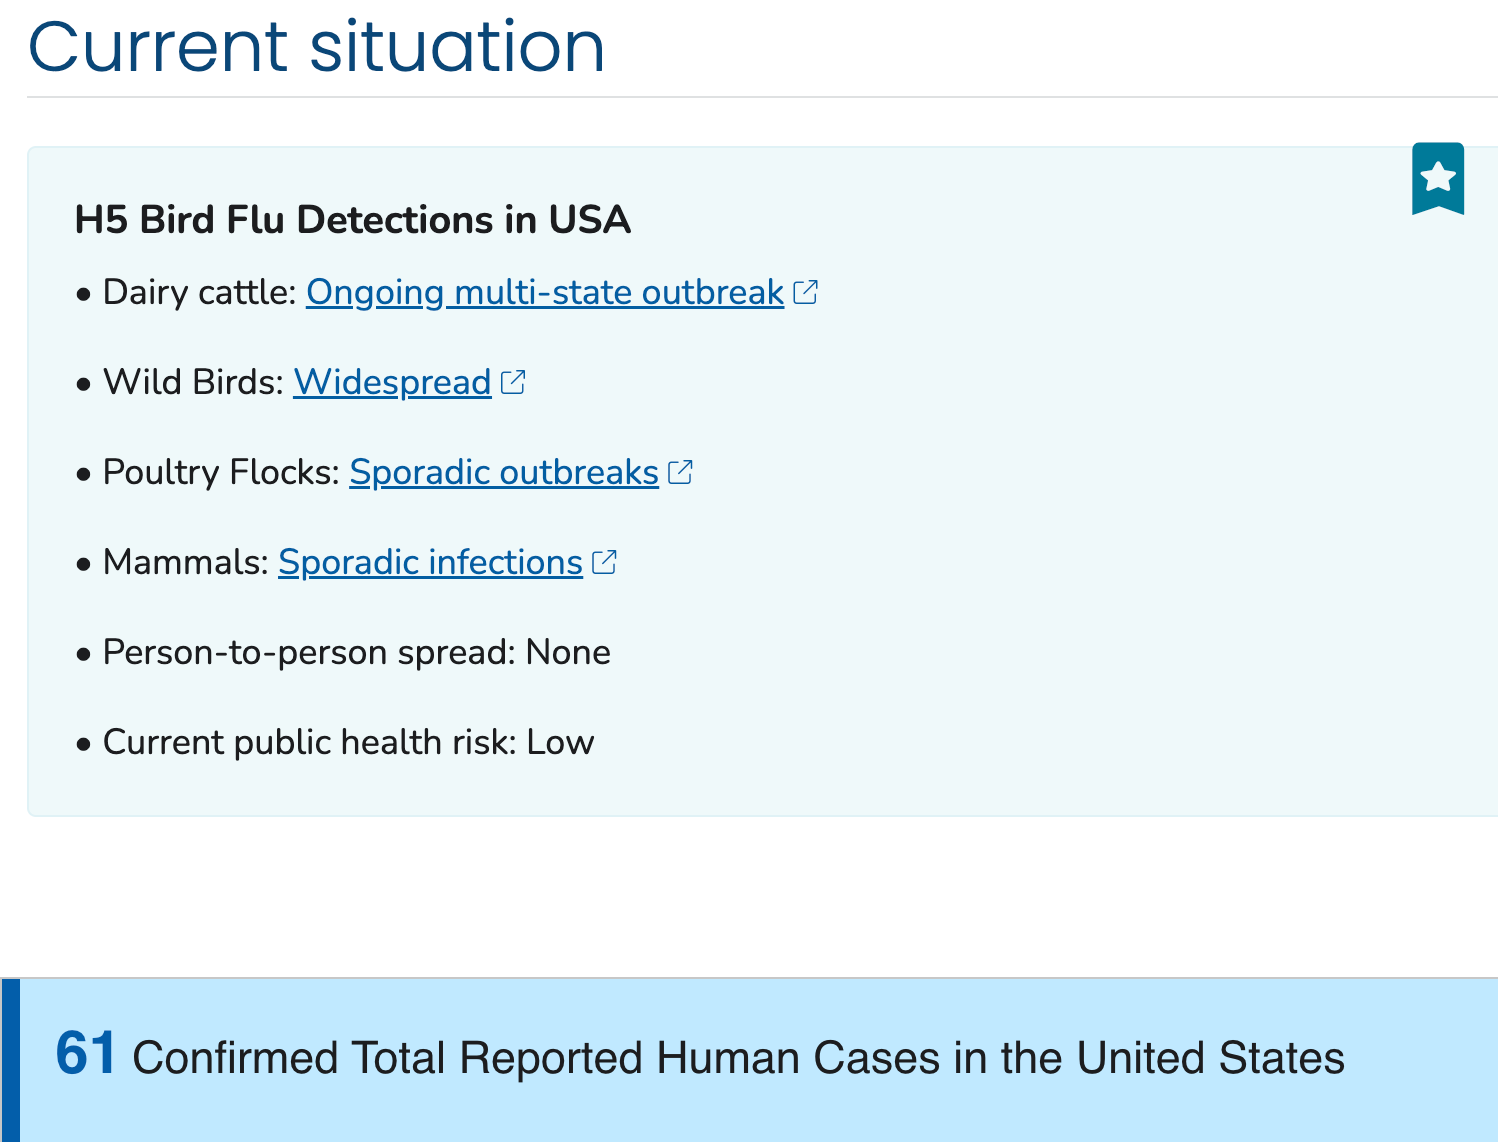Viewport: 1498px width, 1142px height.
Task: Click Confirmed Total Reported Human Cases text
Action: coord(738,1058)
